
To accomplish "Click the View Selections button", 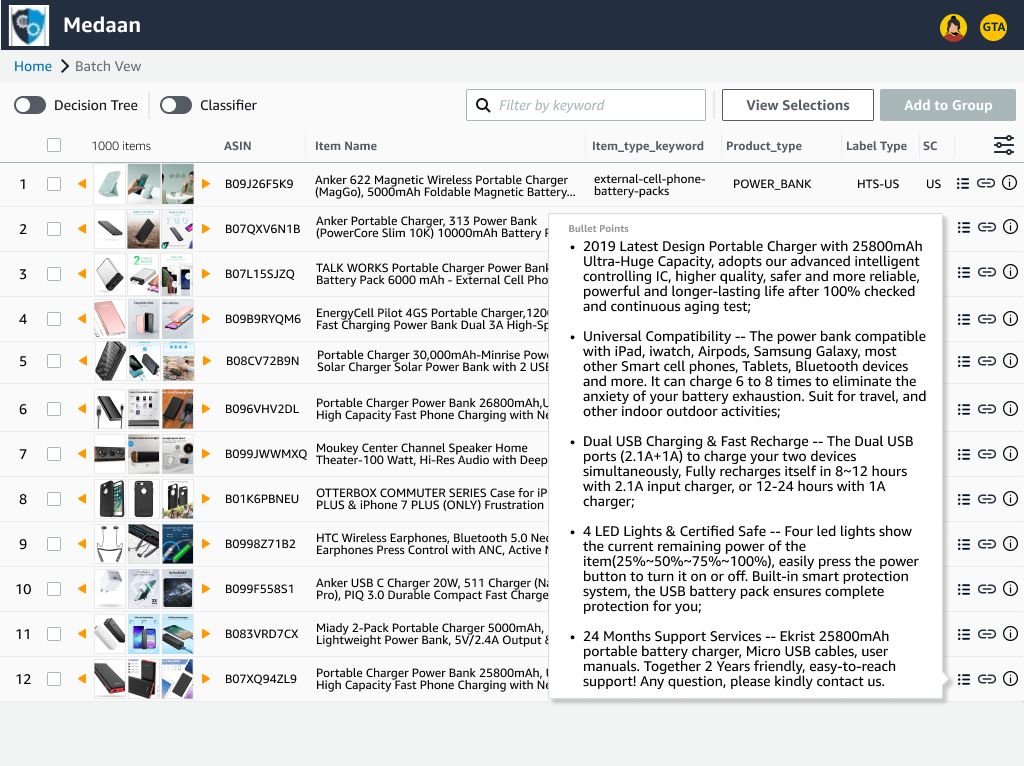I will click(797, 105).
